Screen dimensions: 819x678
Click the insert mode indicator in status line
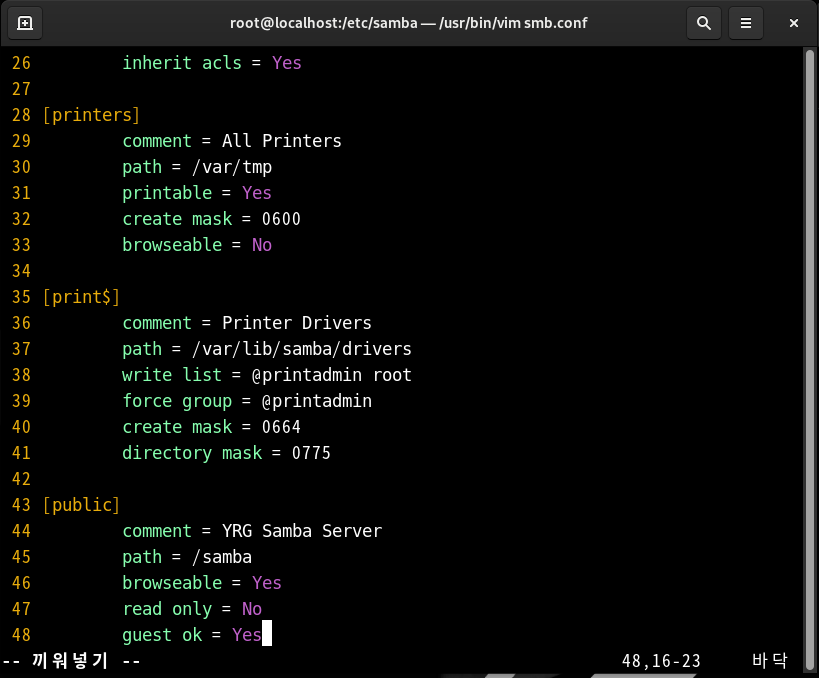71,661
